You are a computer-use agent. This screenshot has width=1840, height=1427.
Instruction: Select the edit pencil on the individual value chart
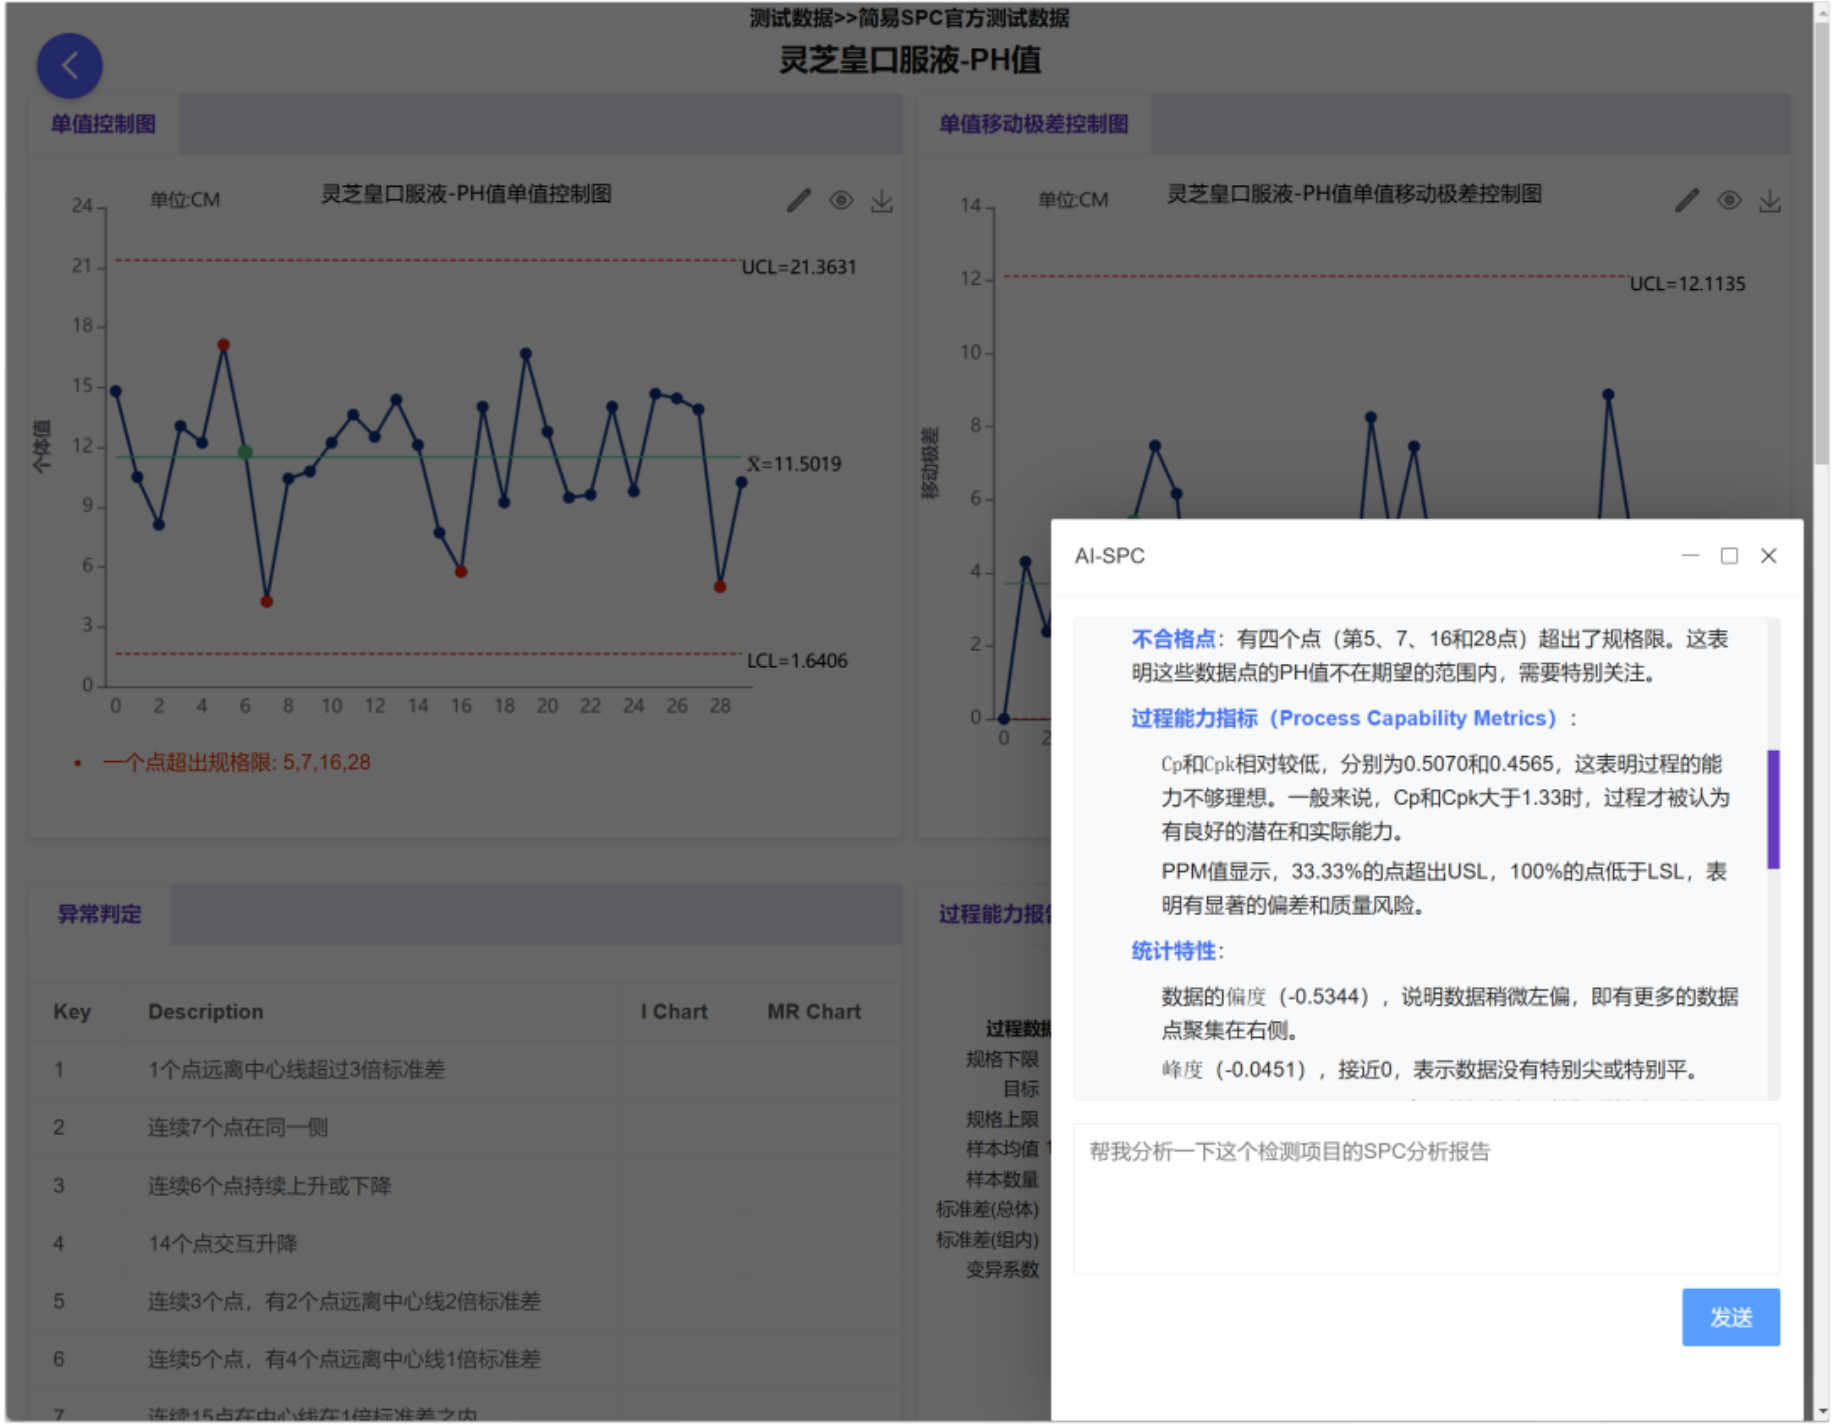(799, 200)
